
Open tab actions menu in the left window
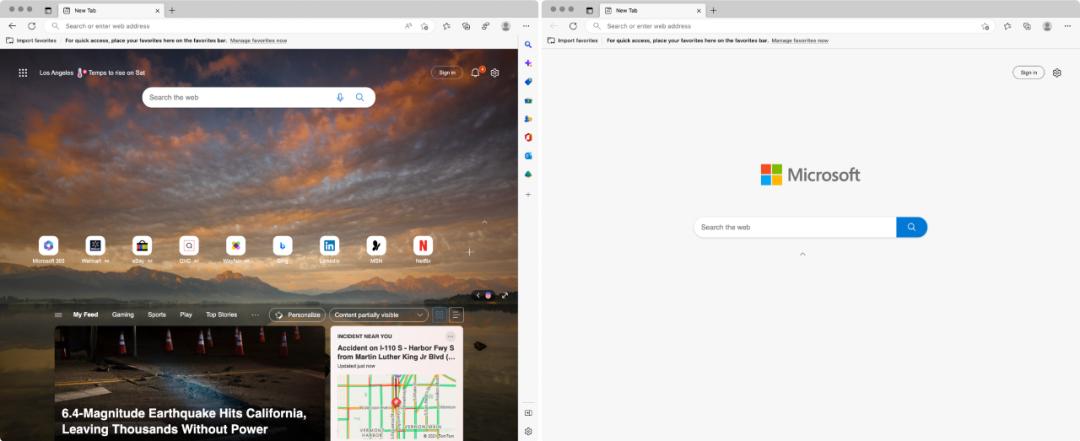point(48,10)
